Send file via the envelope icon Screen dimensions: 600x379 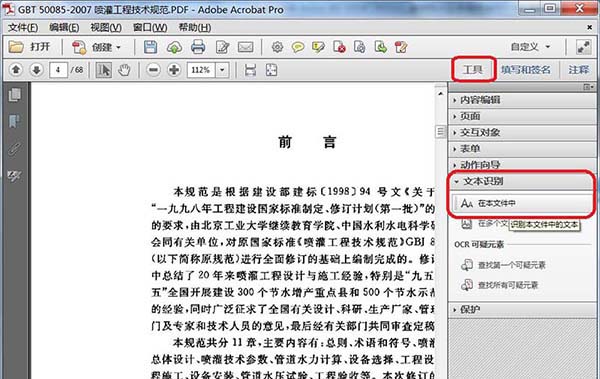[x=245, y=47]
